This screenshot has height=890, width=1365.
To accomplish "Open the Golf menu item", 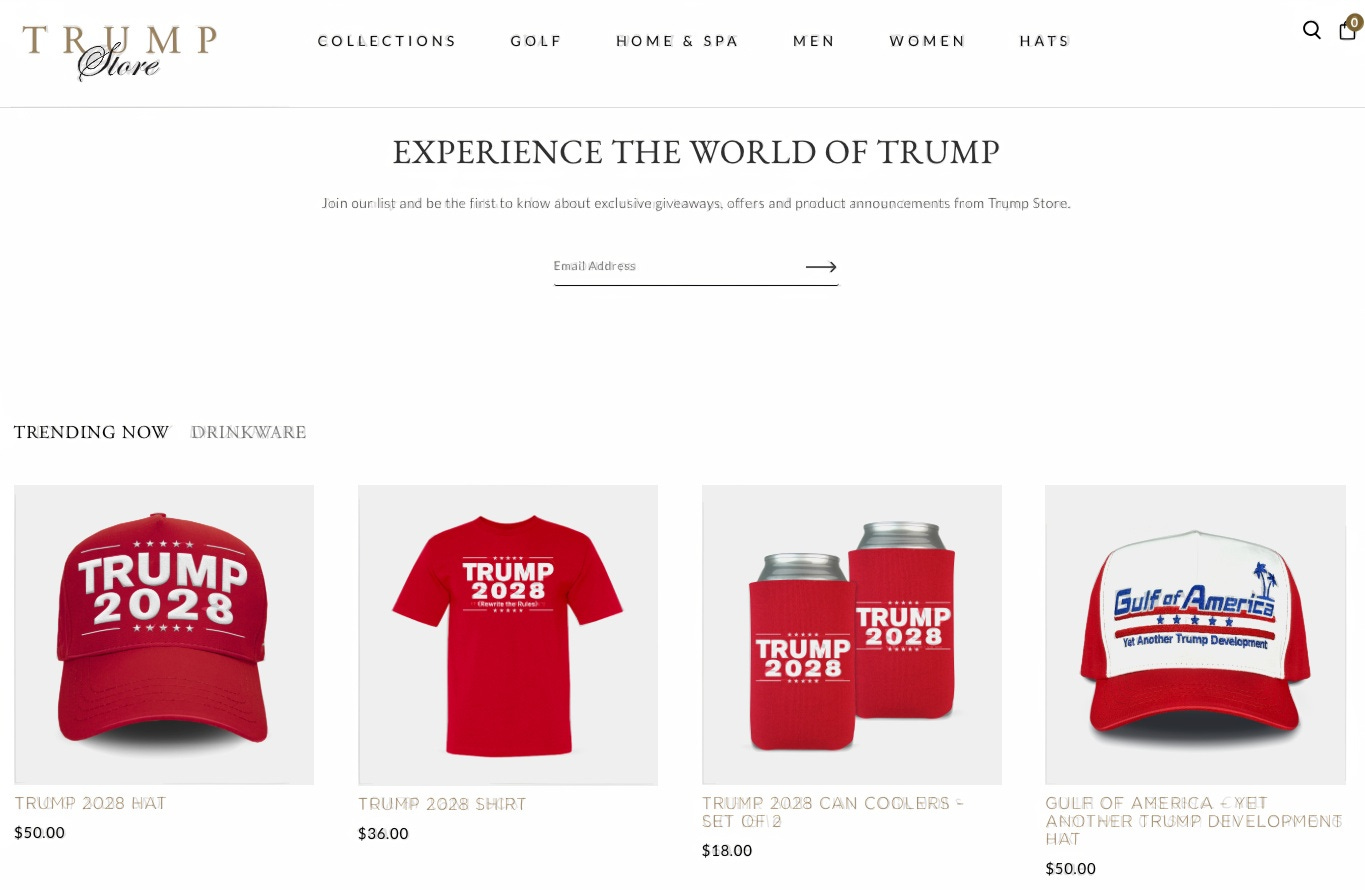I will click(x=536, y=41).
